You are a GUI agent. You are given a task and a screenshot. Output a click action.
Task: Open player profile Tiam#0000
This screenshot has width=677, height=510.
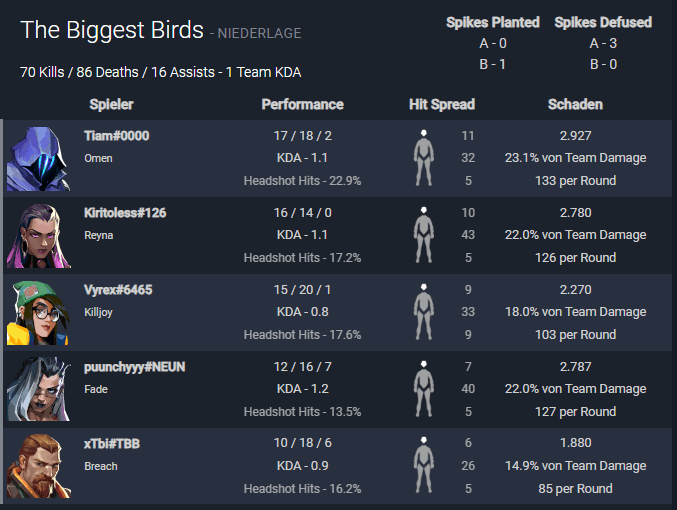(116, 135)
